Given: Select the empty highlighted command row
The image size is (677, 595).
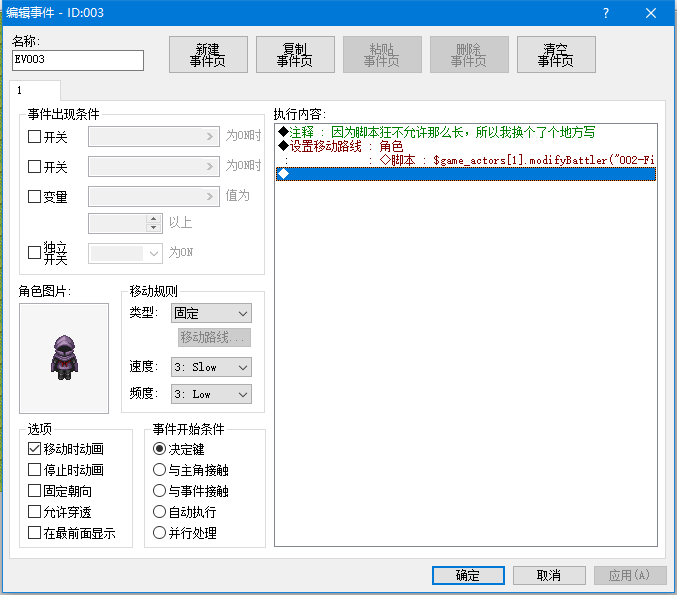Looking at the screenshot, I should click(x=466, y=174).
